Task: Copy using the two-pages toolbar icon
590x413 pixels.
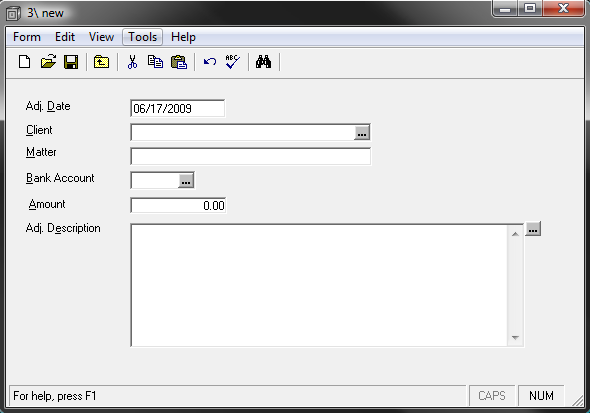Action: coord(155,62)
